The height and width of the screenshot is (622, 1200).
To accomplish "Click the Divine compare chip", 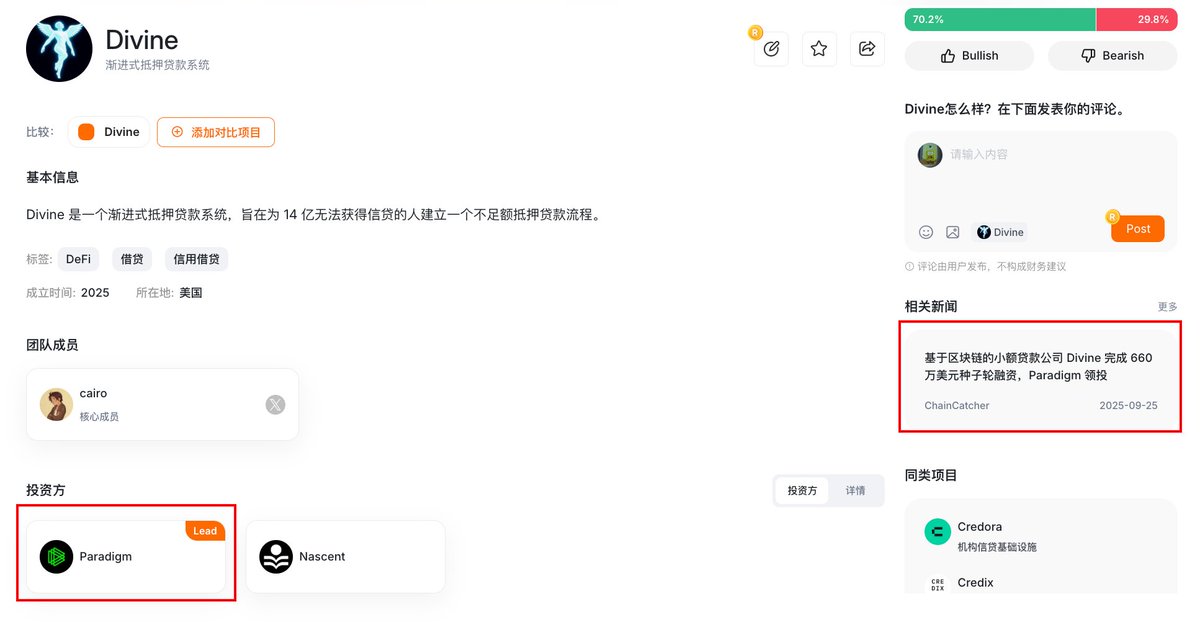I will (x=109, y=132).
